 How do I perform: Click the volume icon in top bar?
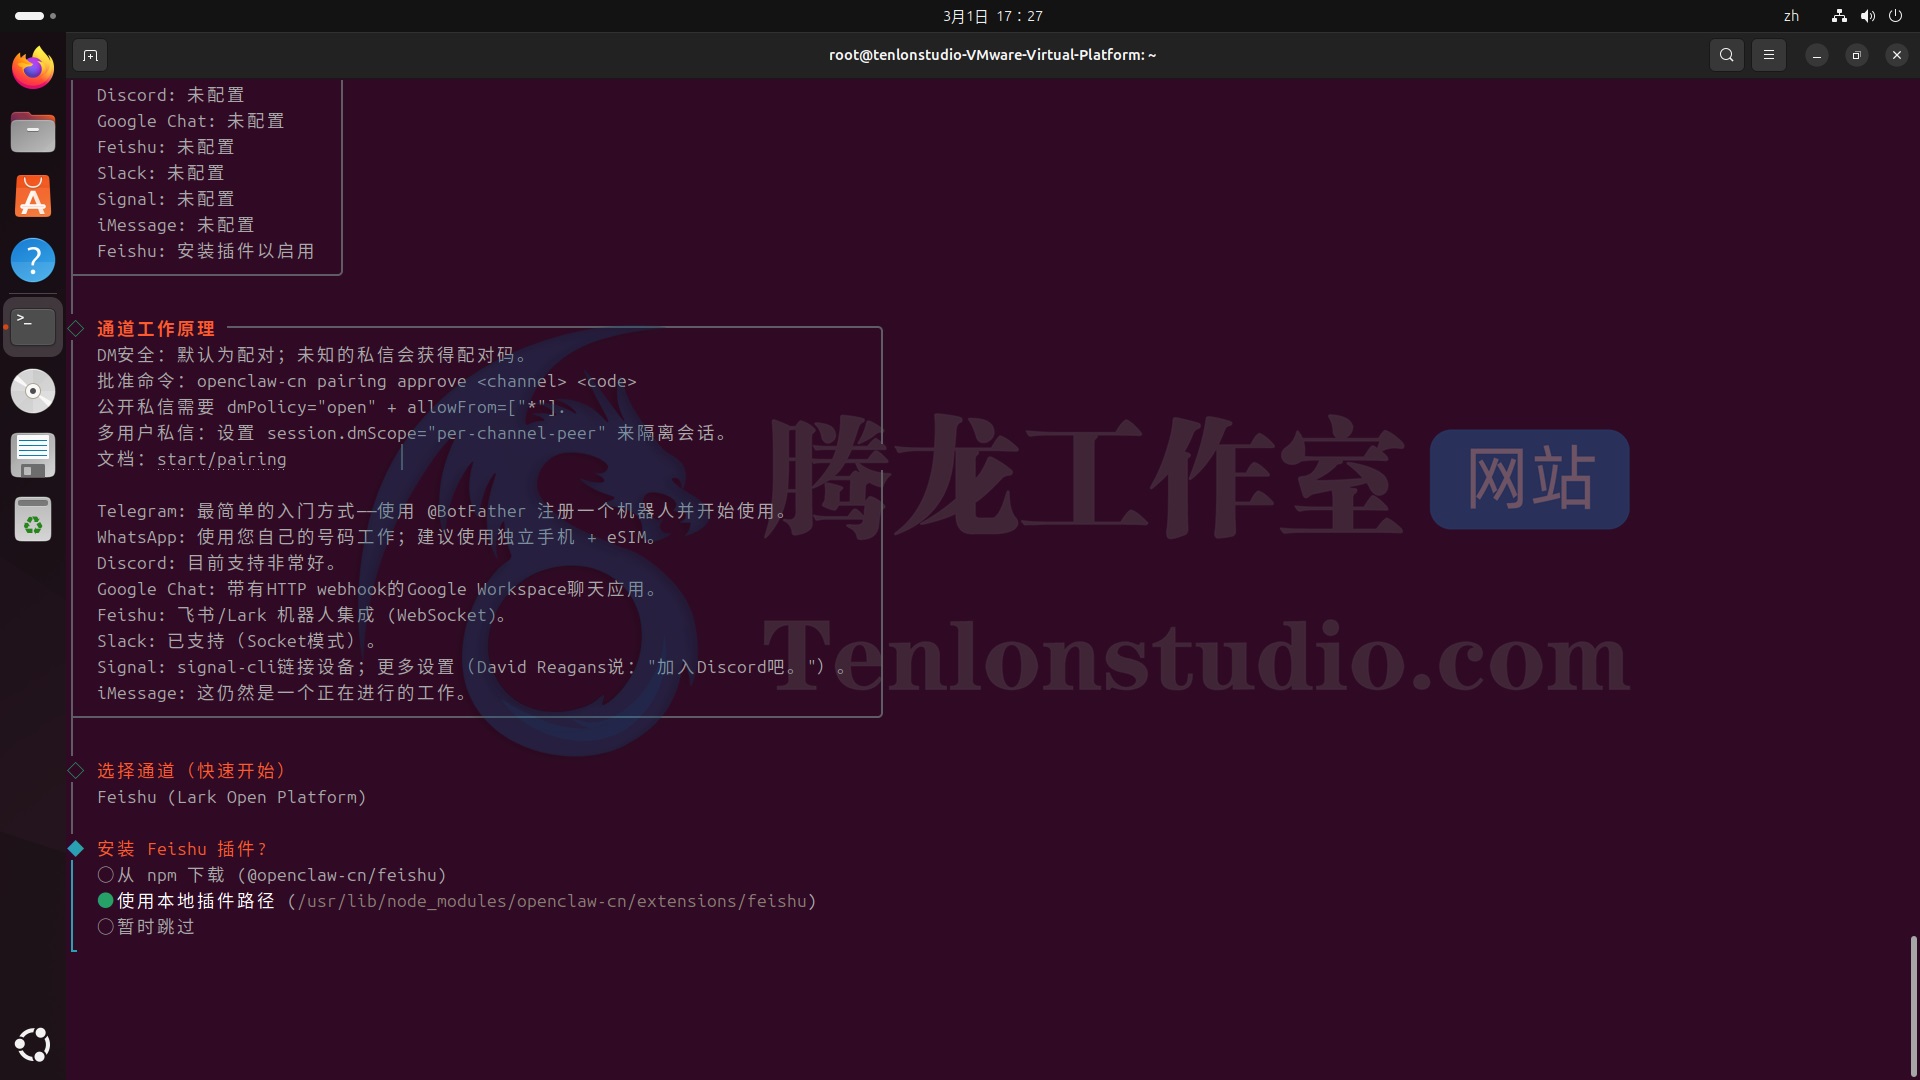[1867, 16]
